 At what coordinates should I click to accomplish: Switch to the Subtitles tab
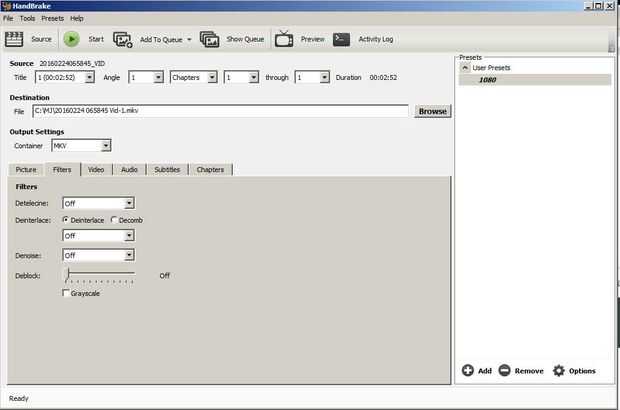[167, 170]
